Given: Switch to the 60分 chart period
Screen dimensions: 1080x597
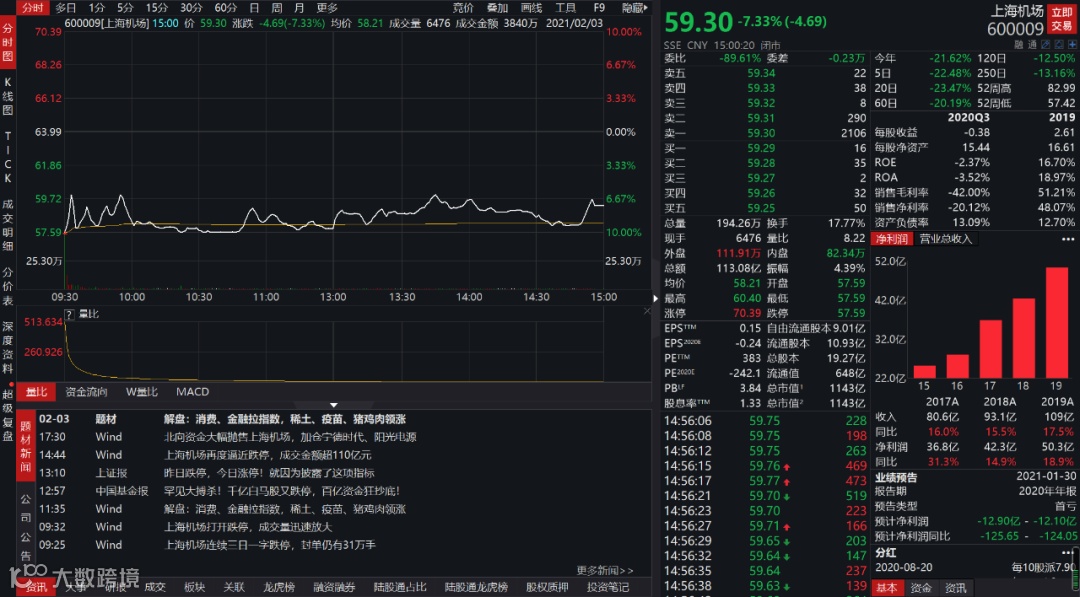Looking at the screenshot, I should tap(225, 8).
